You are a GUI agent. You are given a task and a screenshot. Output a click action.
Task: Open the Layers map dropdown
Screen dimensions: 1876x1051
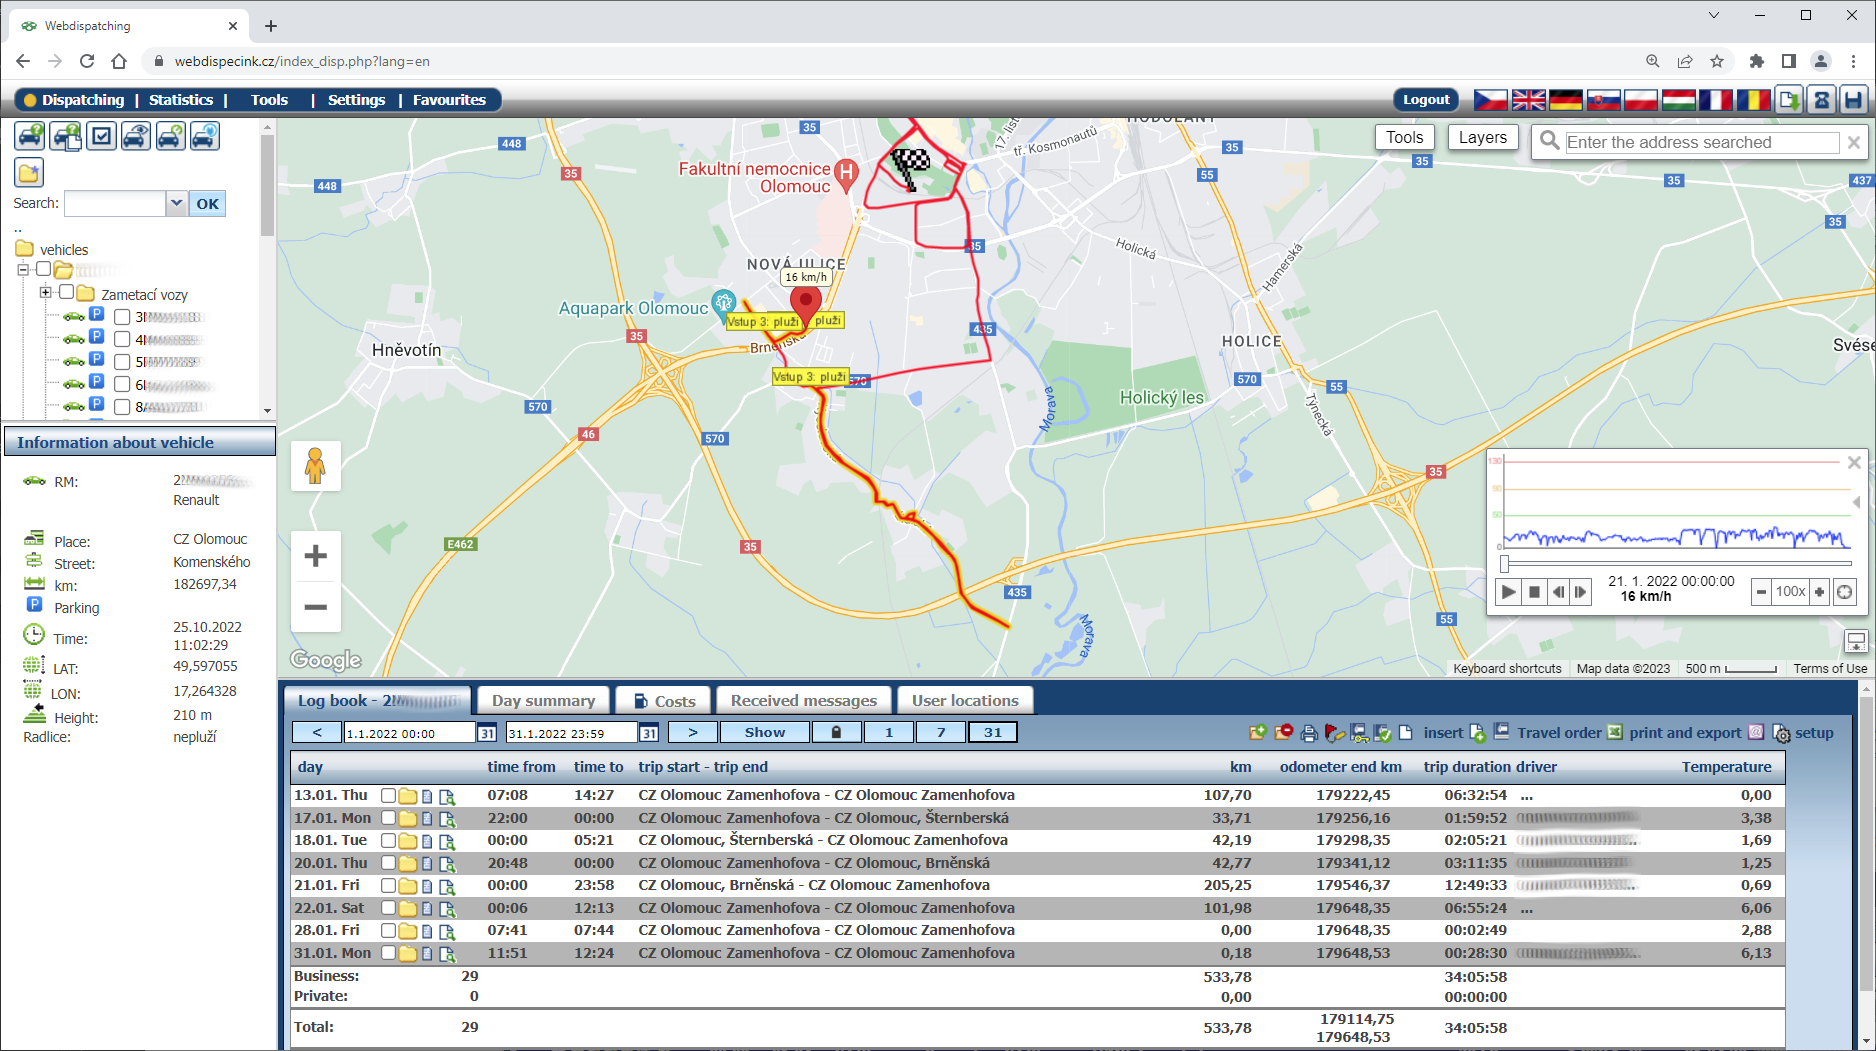pos(1482,138)
